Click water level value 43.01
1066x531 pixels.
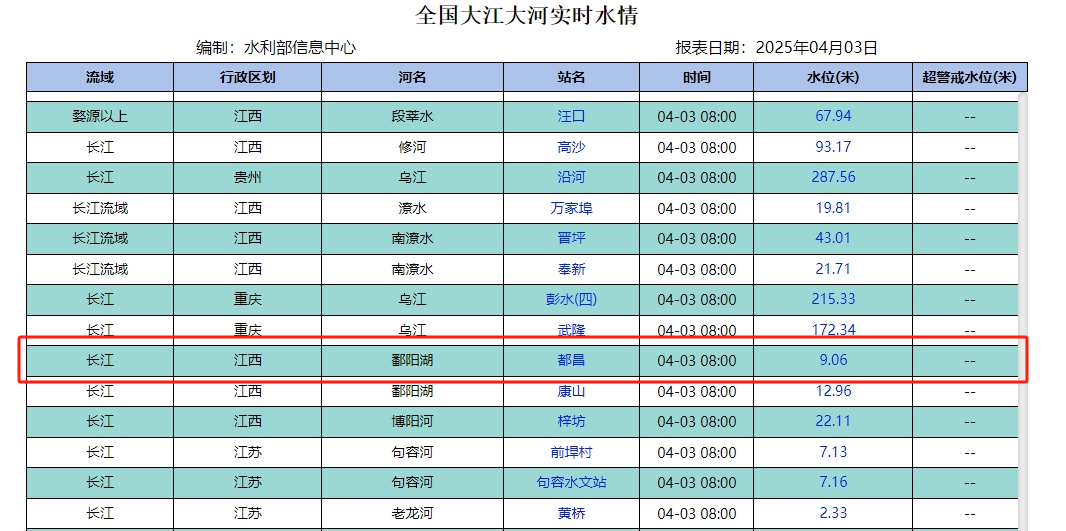(833, 238)
